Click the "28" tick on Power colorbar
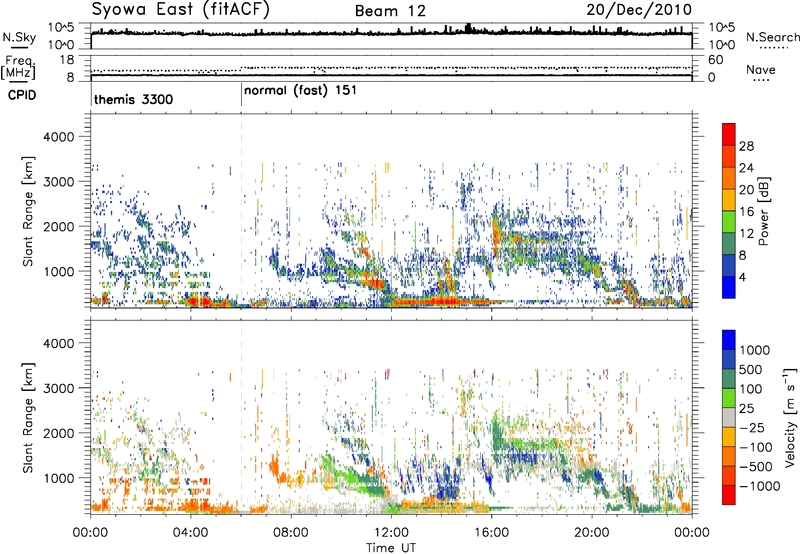 [746, 146]
